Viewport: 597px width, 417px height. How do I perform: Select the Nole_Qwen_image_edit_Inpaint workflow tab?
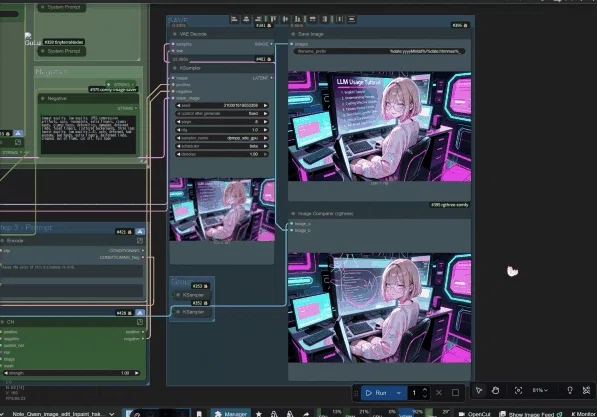click(x=59, y=414)
